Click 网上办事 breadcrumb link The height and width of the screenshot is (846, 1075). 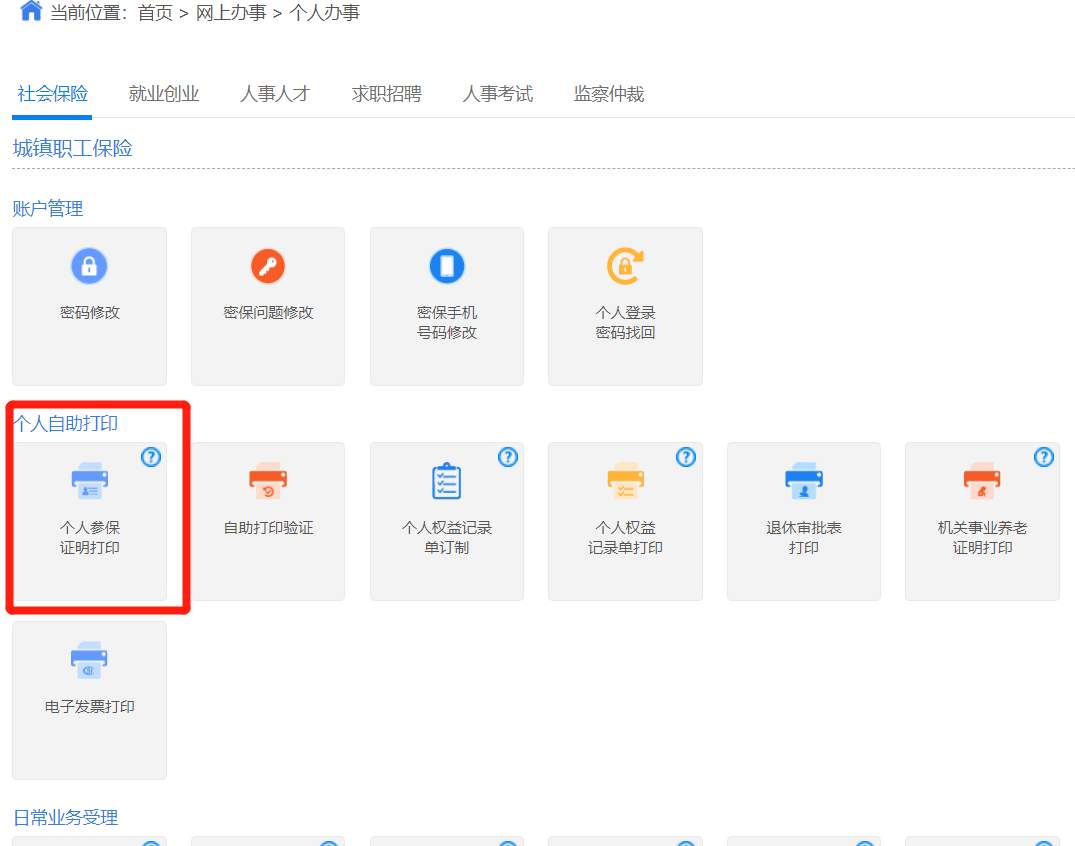tap(231, 13)
